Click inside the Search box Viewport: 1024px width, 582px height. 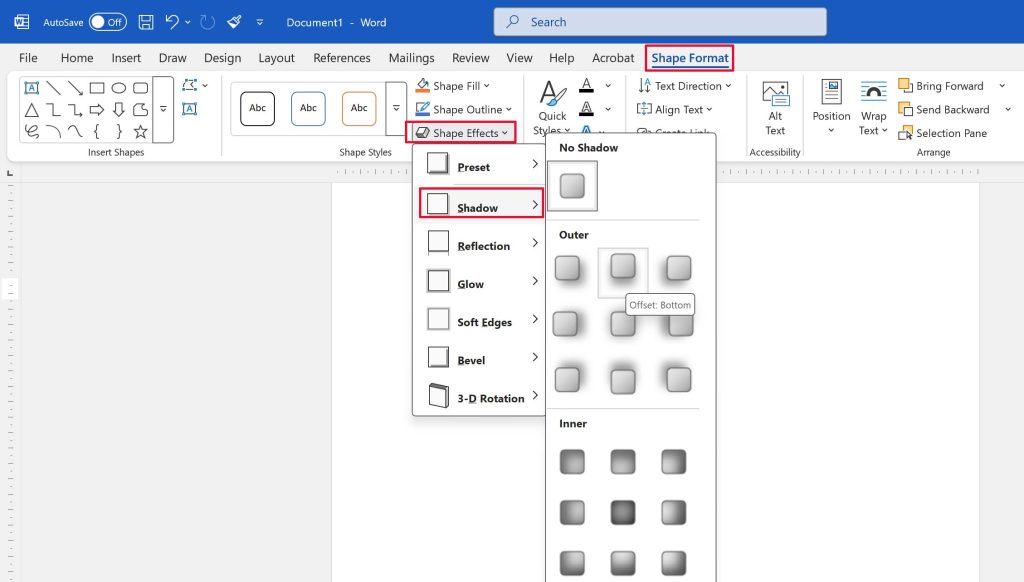coord(660,21)
